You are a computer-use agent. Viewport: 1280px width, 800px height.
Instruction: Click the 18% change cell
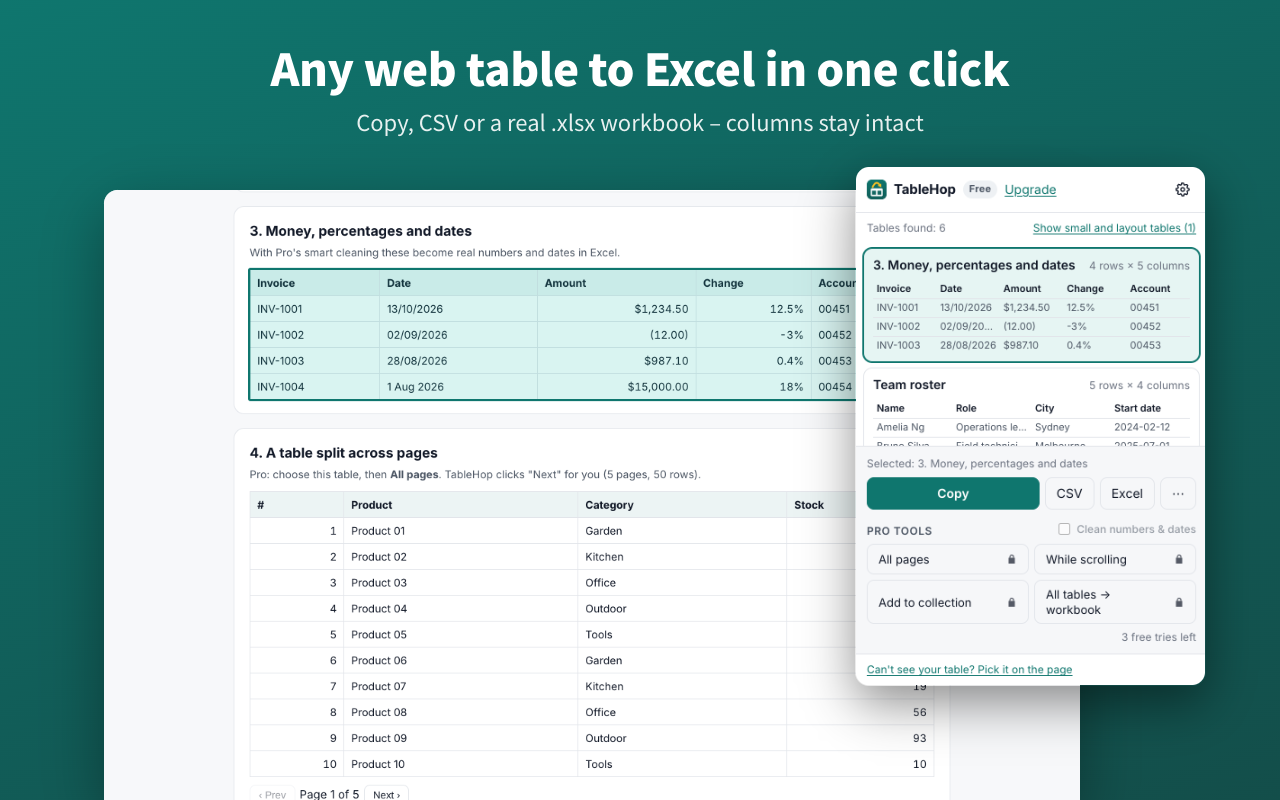click(x=753, y=387)
